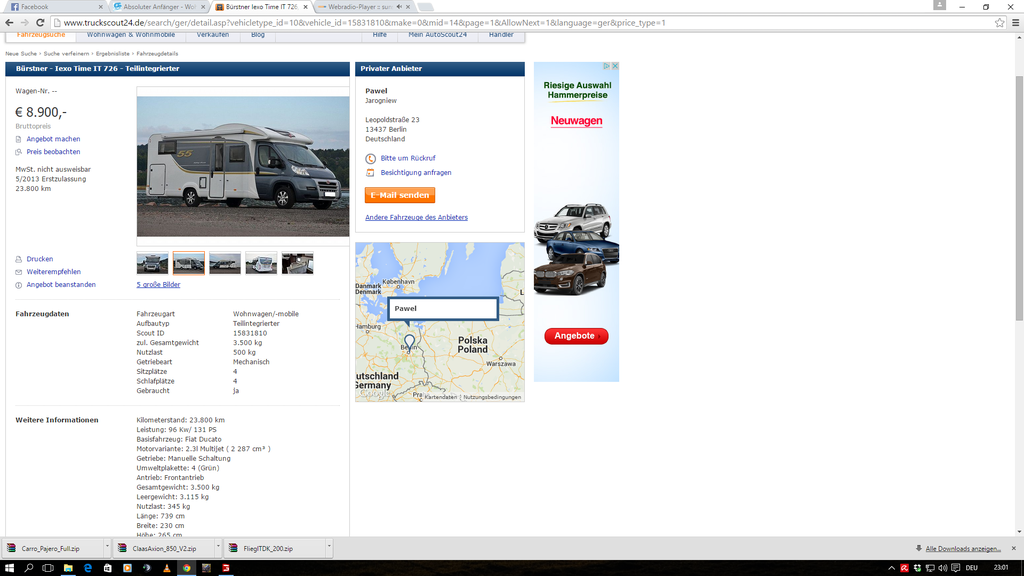The height and width of the screenshot is (576, 1024).
Task: Open the Chrome menu hamburger icon
Action: pos(1013,22)
